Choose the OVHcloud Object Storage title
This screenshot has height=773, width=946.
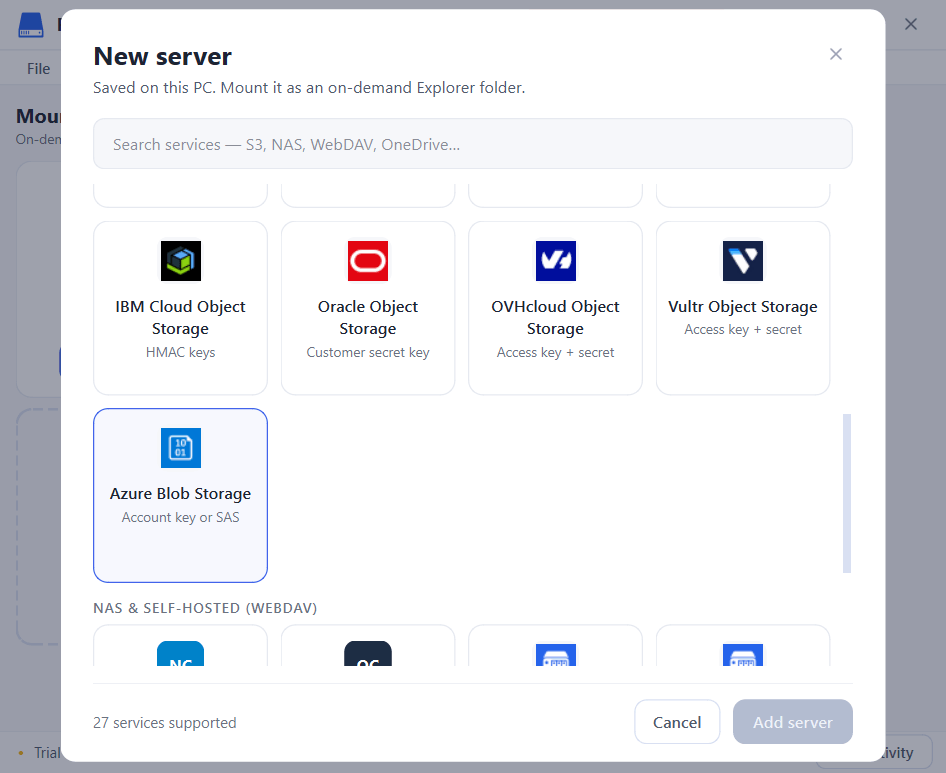[555, 317]
